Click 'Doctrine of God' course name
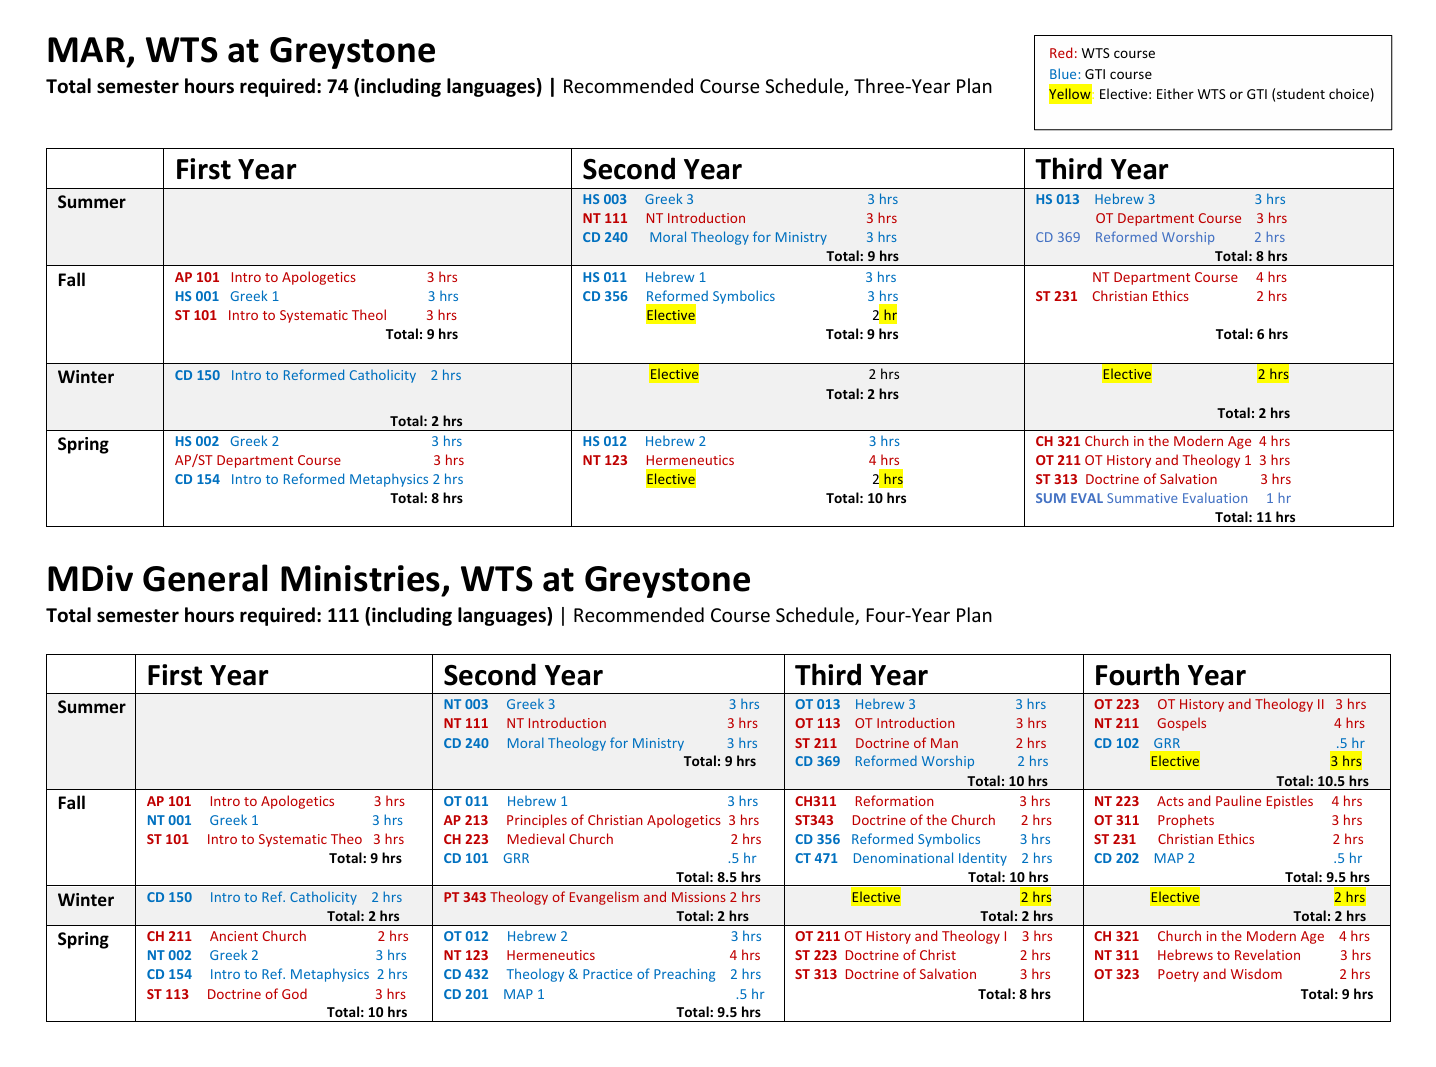This screenshot has height=1067, width=1436. click(257, 995)
